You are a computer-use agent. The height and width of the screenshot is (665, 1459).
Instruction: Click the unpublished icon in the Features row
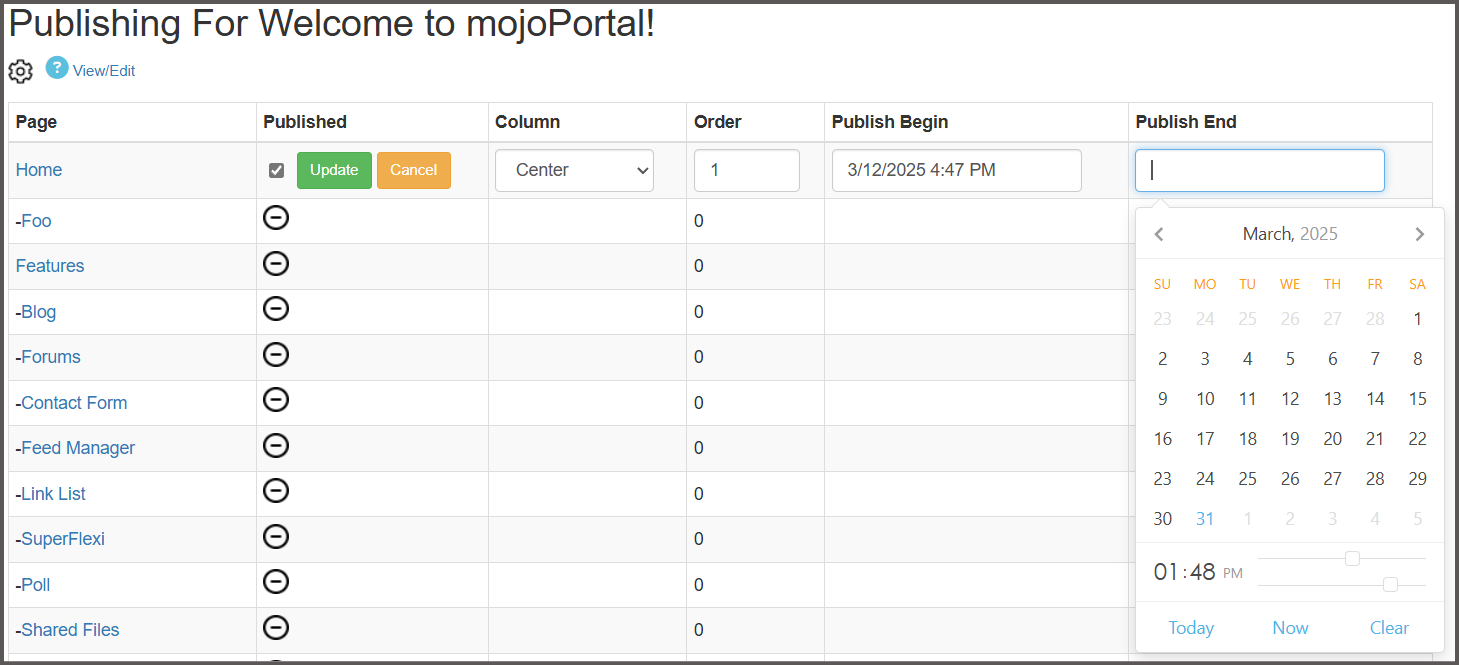click(x=276, y=263)
